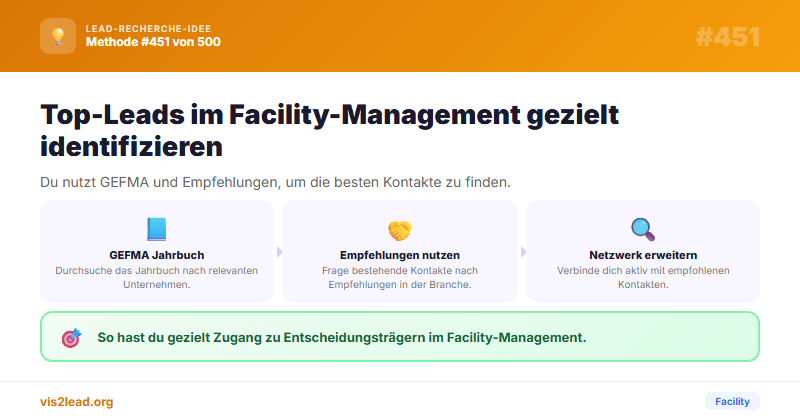Image resolution: width=800 pixels, height=420 pixels.
Task: Click the 'Netzwerk erweitern' card title
Action: pos(643,255)
